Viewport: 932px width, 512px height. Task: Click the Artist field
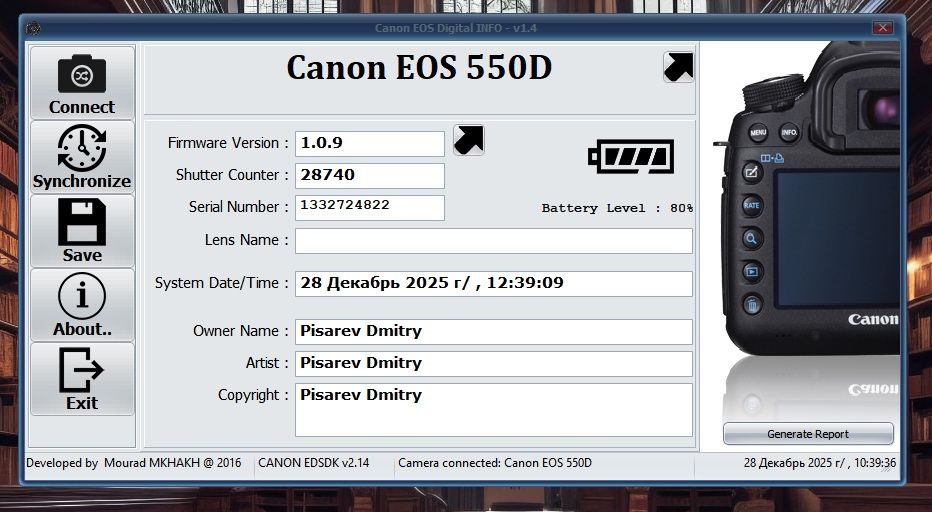[494, 363]
